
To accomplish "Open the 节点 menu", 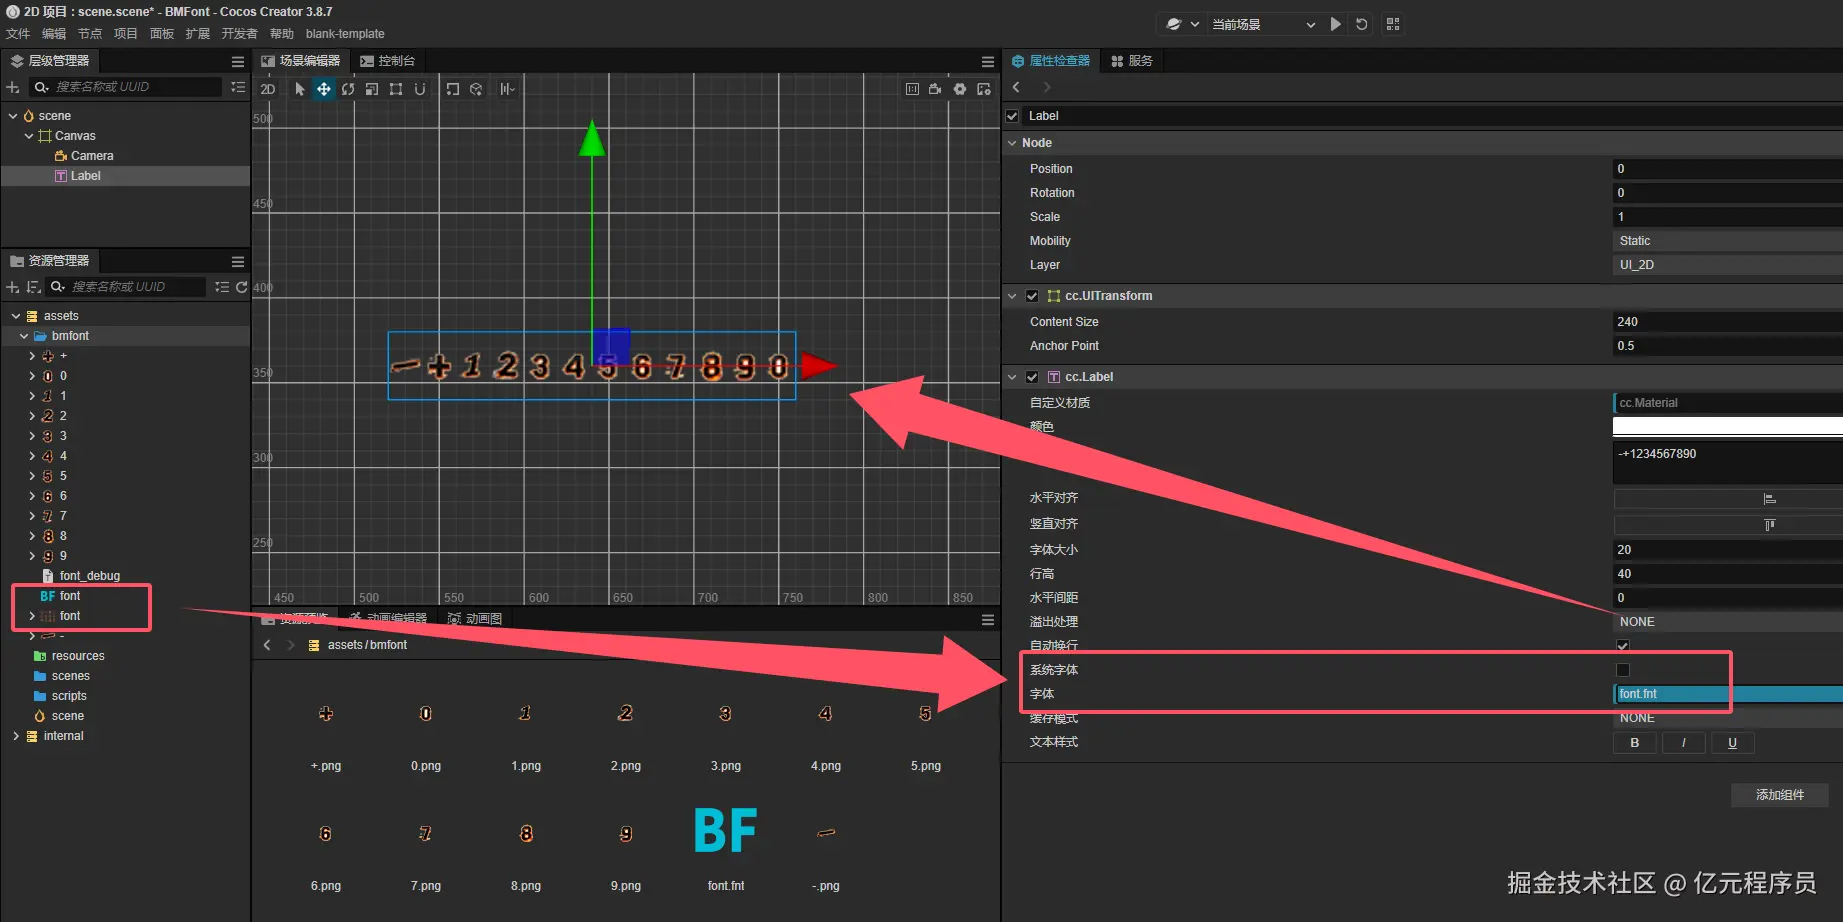I will tap(90, 34).
